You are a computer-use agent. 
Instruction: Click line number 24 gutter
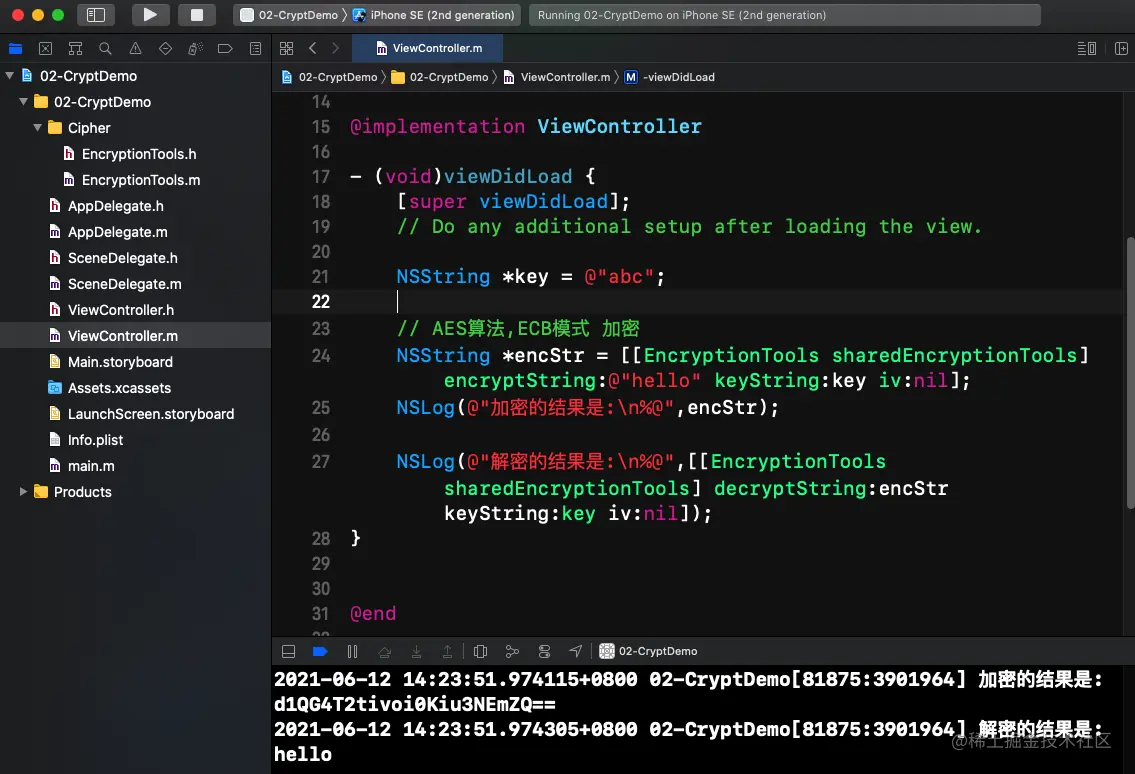[x=320, y=356]
